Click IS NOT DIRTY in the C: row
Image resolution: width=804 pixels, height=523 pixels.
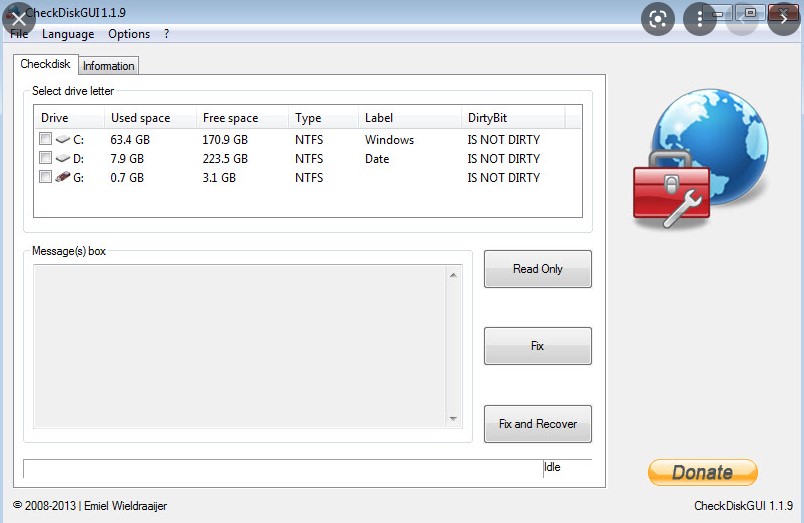pos(504,139)
